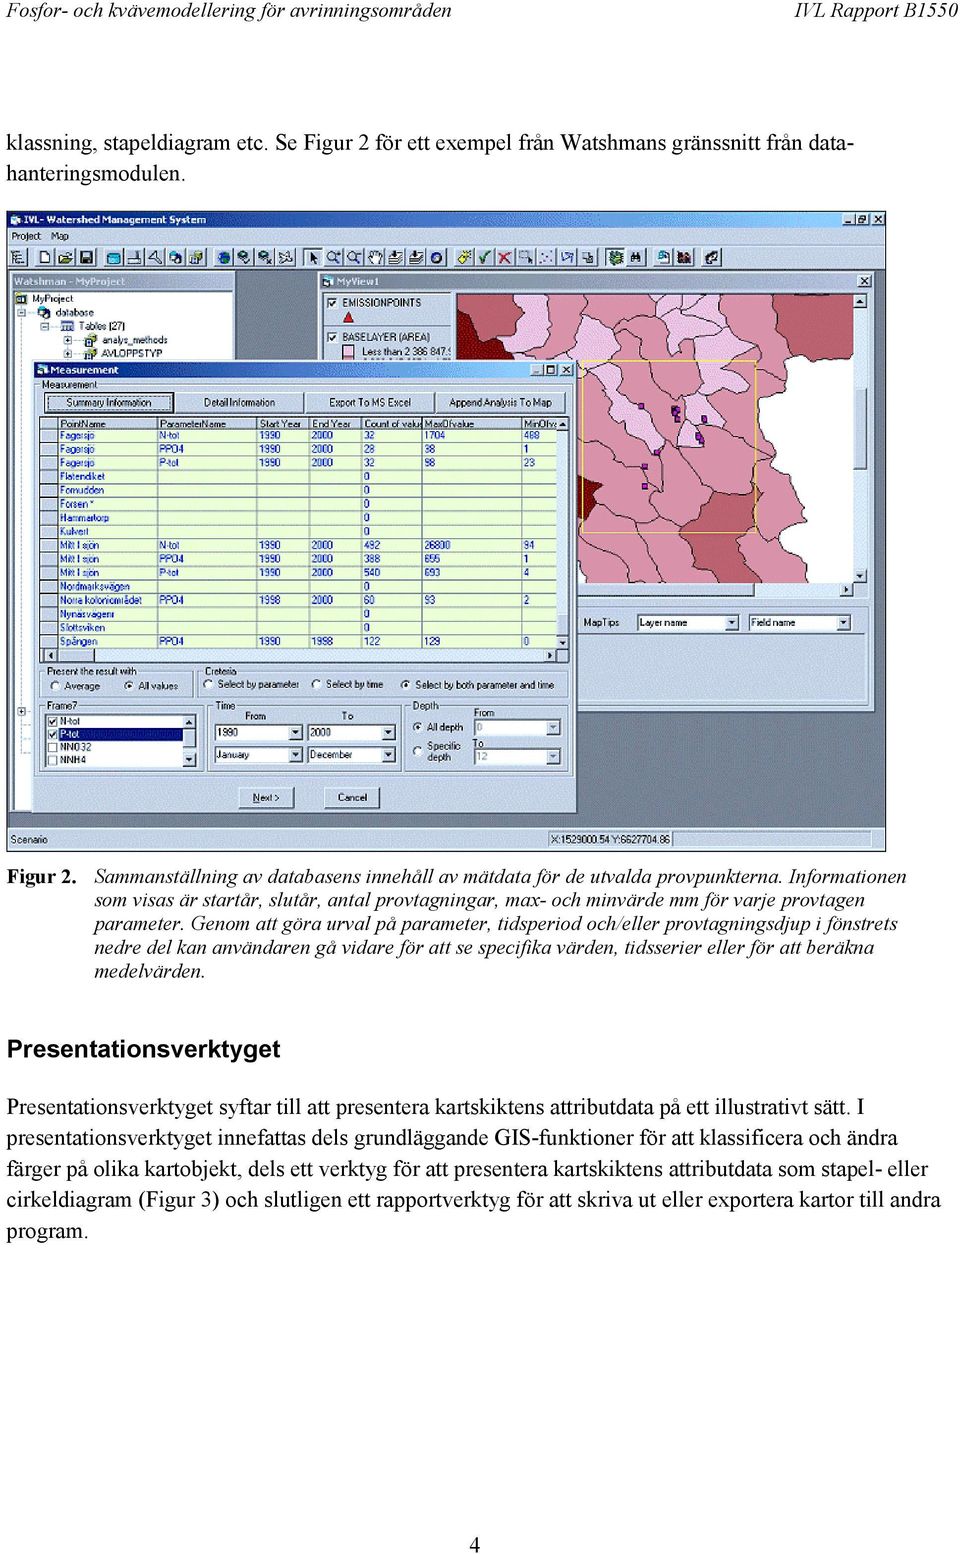
Task: Open the December month dropdown
Action: click(389, 755)
